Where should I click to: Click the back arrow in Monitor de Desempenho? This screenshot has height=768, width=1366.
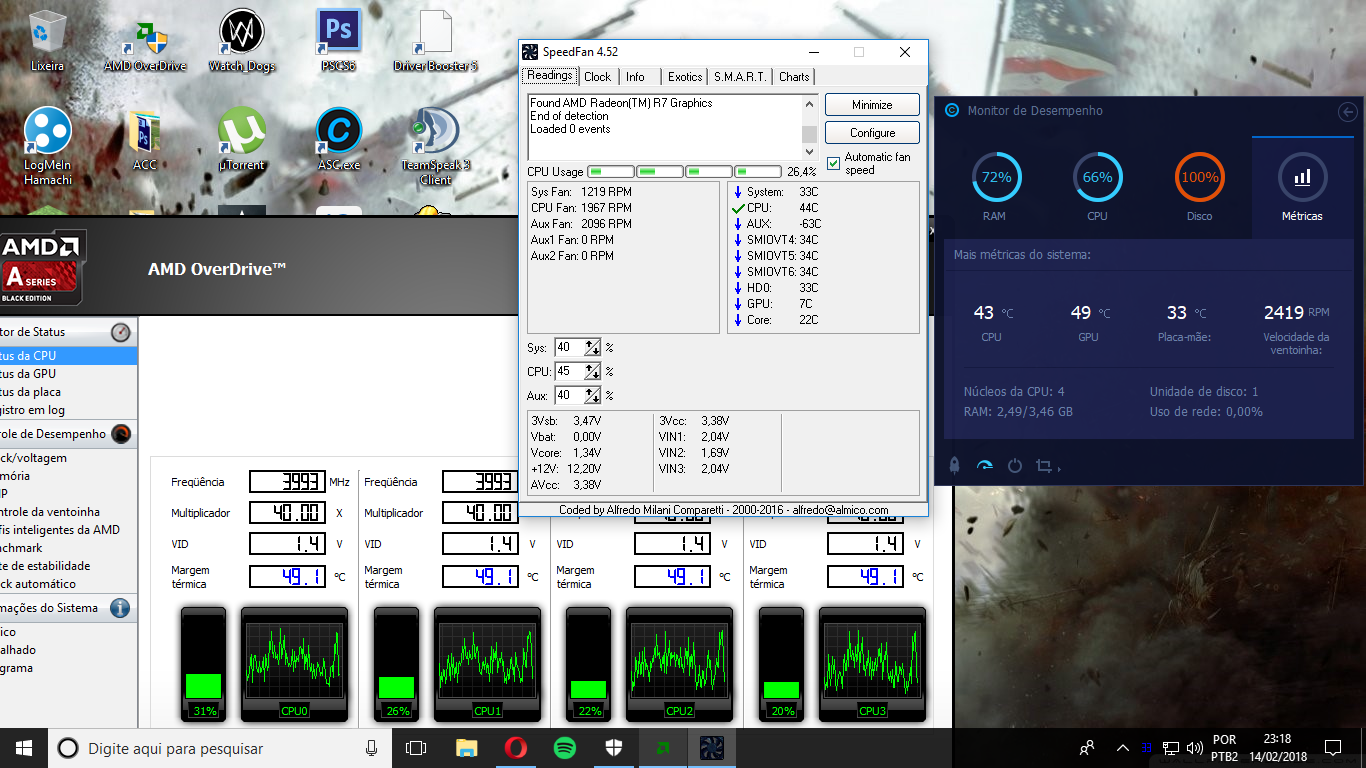(1348, 112)
